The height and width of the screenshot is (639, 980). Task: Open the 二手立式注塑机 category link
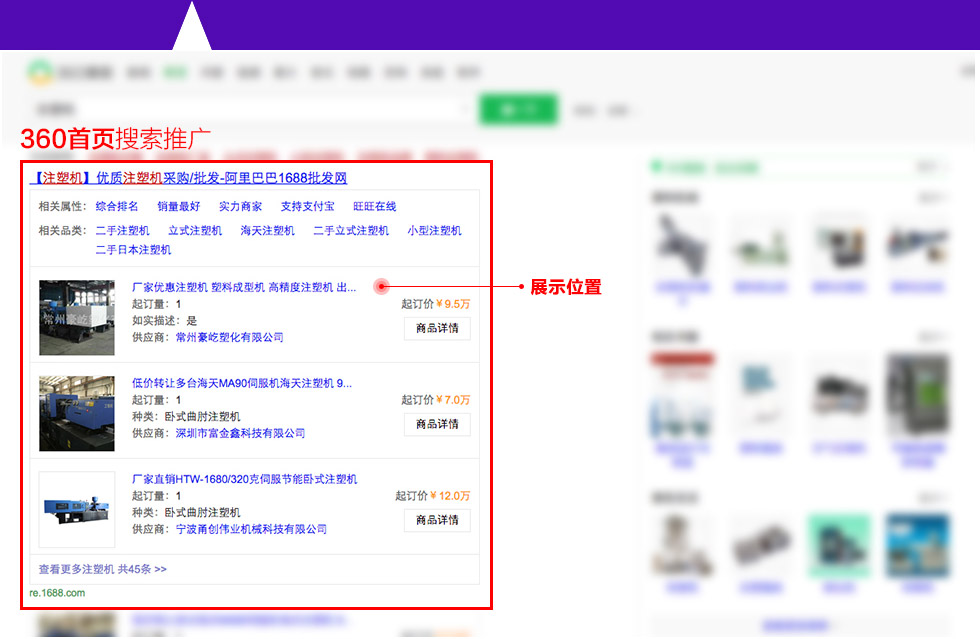(351, 231)
